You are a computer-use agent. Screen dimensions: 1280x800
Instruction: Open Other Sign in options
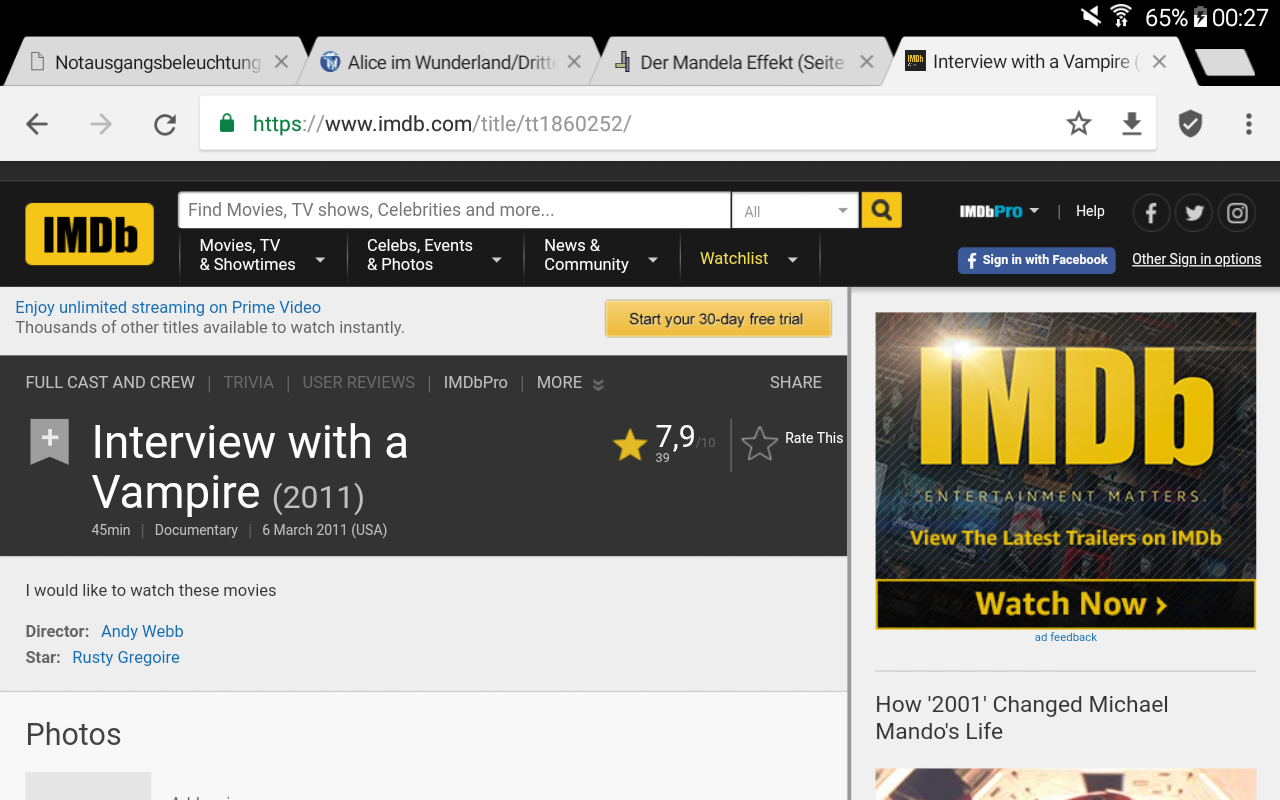[1196, 259]
